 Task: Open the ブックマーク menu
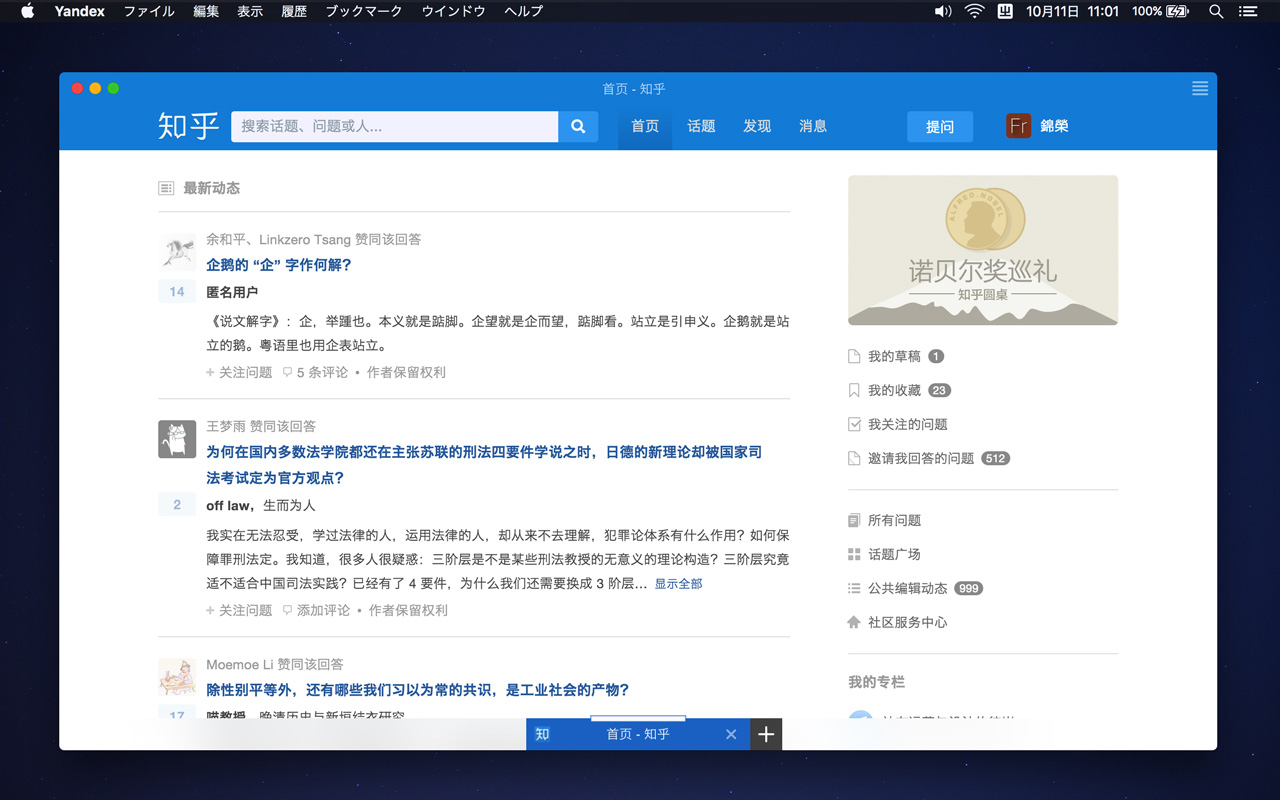(363, 11)
